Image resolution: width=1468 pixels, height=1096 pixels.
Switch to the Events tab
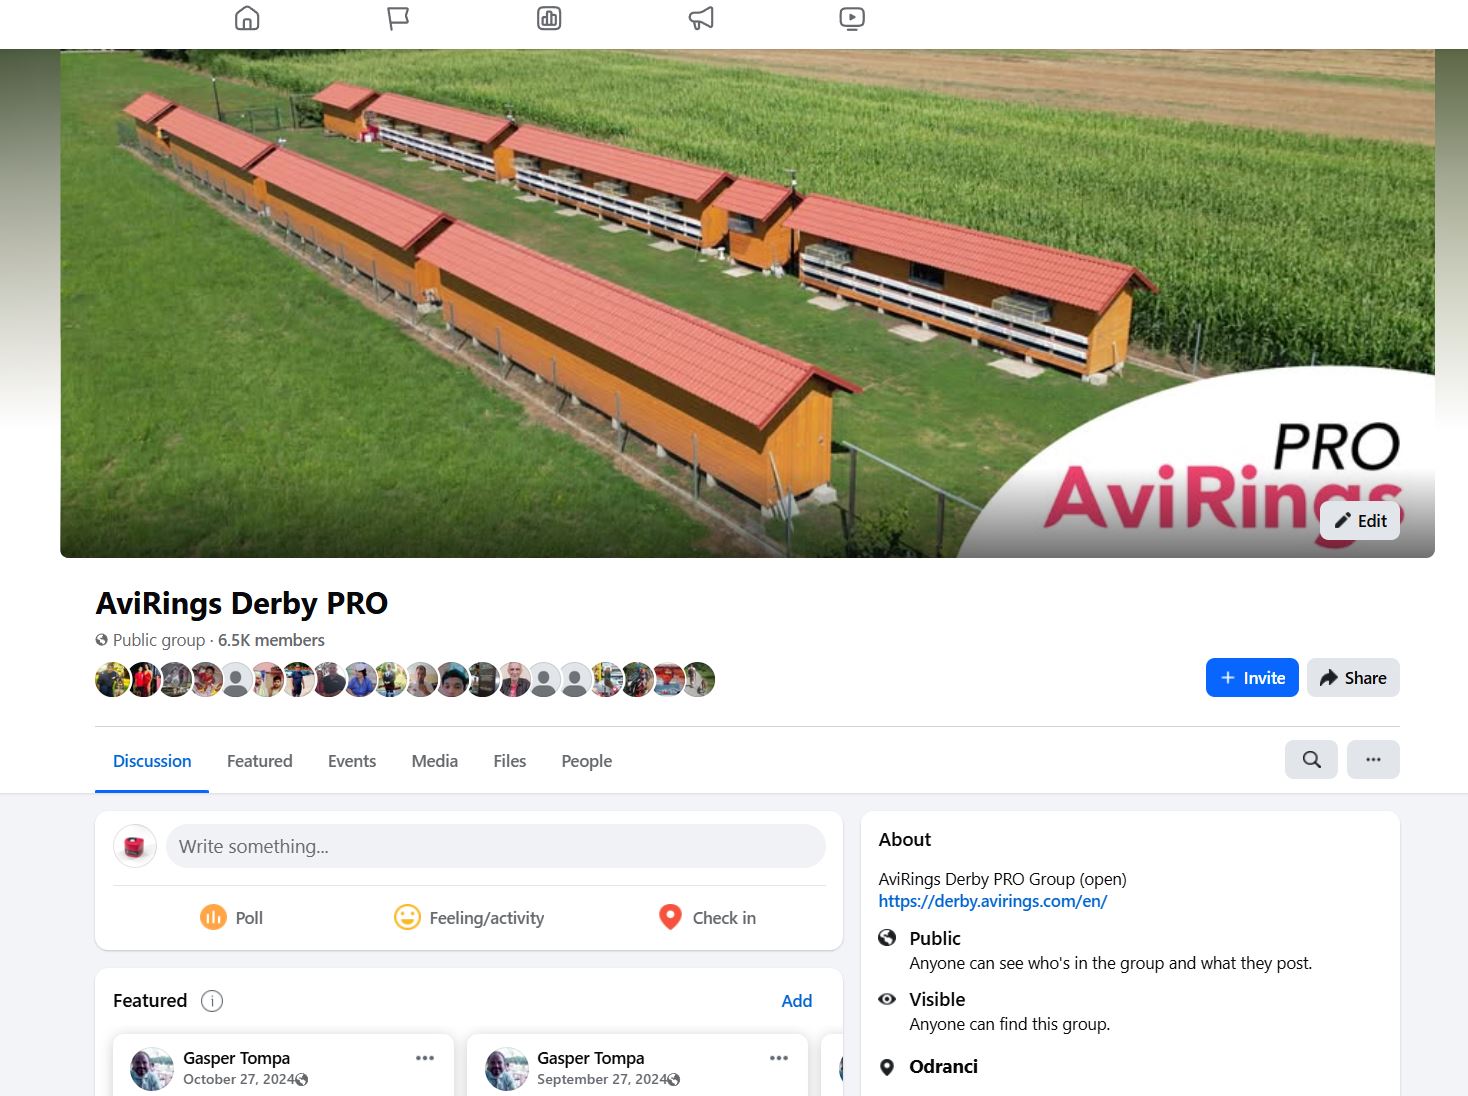(x=352, y=761)
